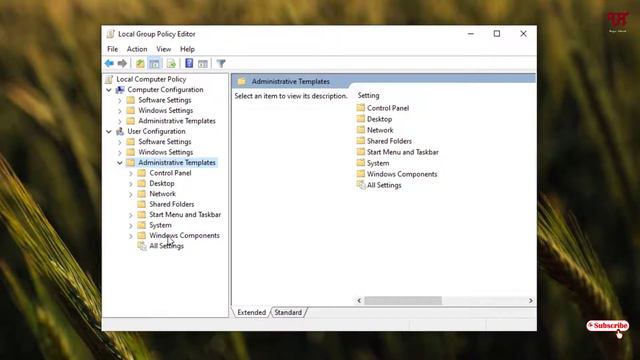This screenshot has width=640, height=360.
Task: Click Windows Components folder icon in the right pane
Action: click(360, 174)
